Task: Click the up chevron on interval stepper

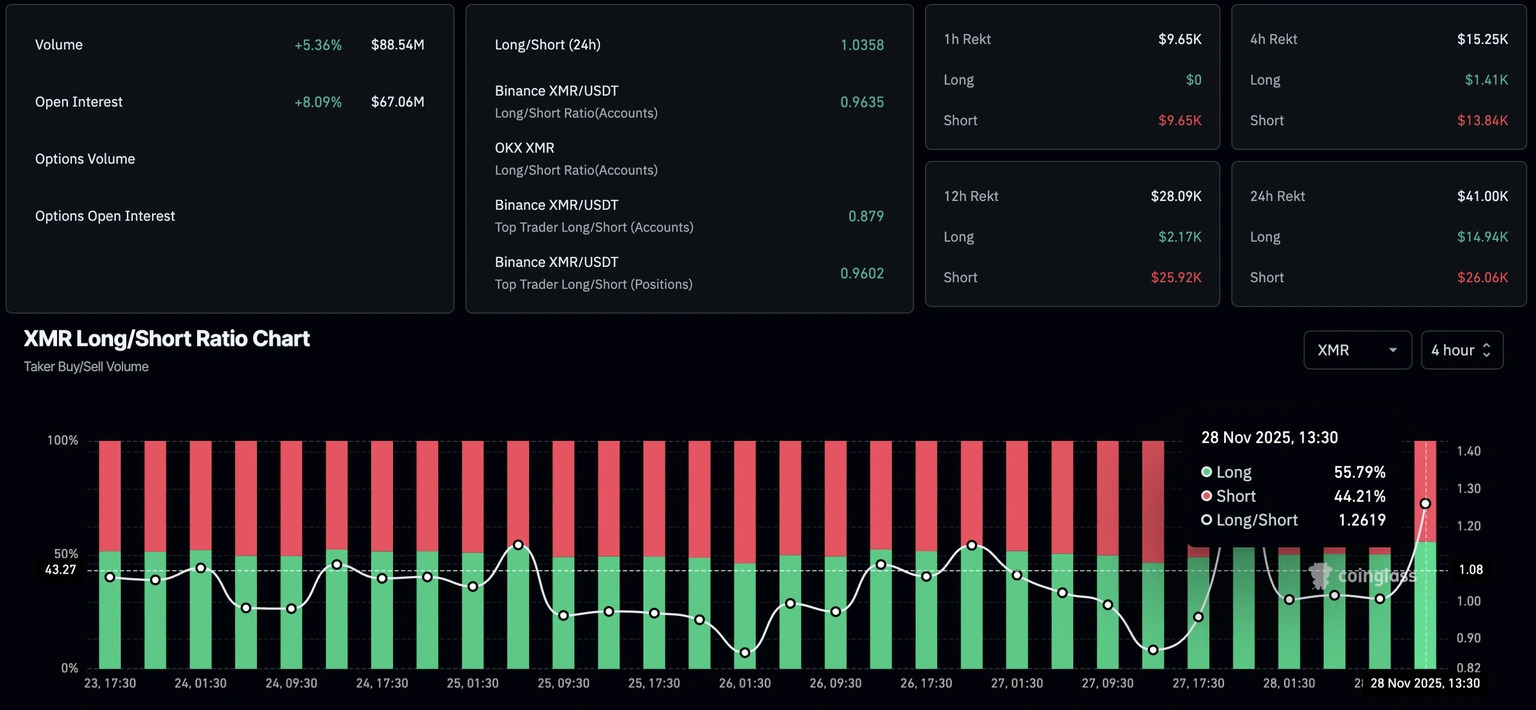Action: 1489,344
